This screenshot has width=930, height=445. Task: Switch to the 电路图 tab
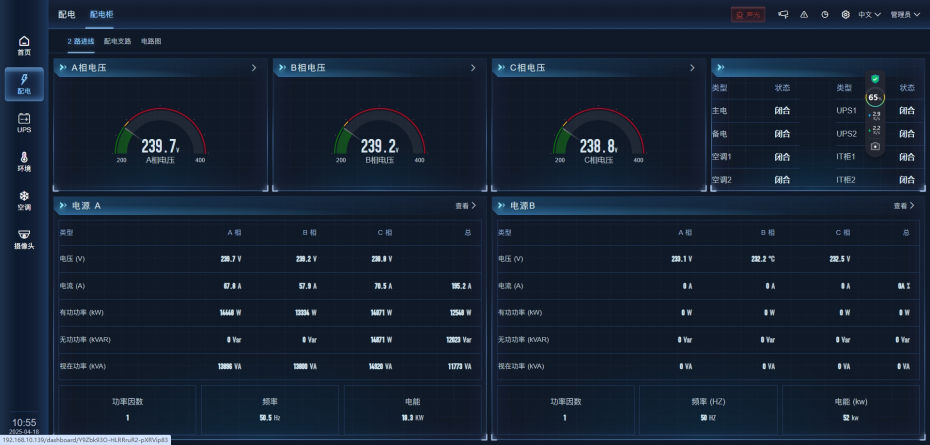point(151,42)
